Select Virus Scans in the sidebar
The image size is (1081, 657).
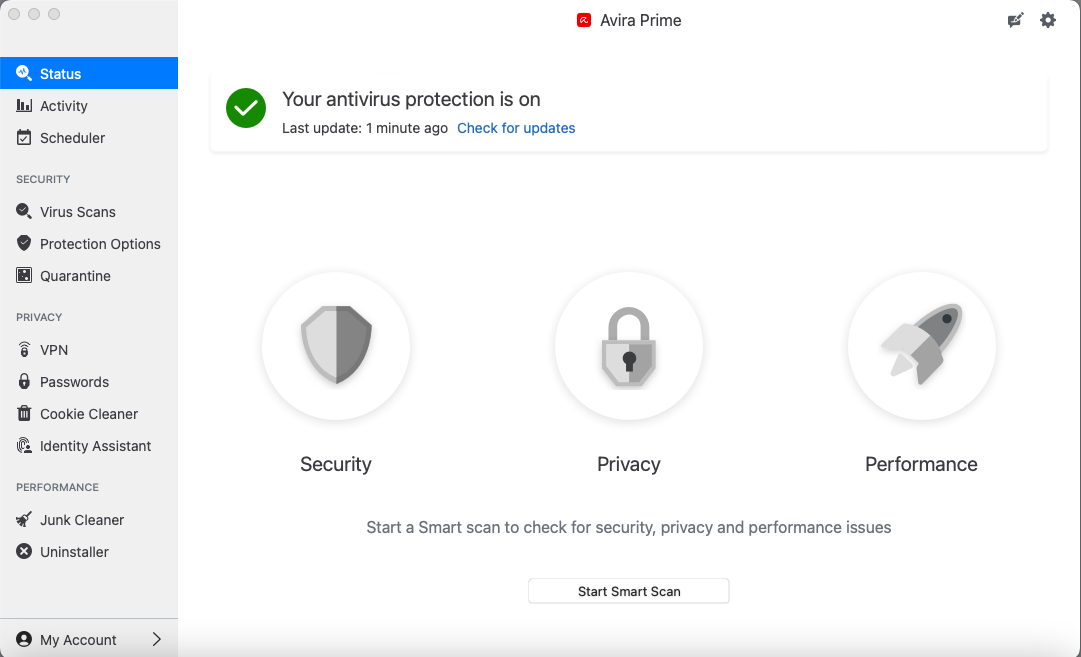point(77,212)
